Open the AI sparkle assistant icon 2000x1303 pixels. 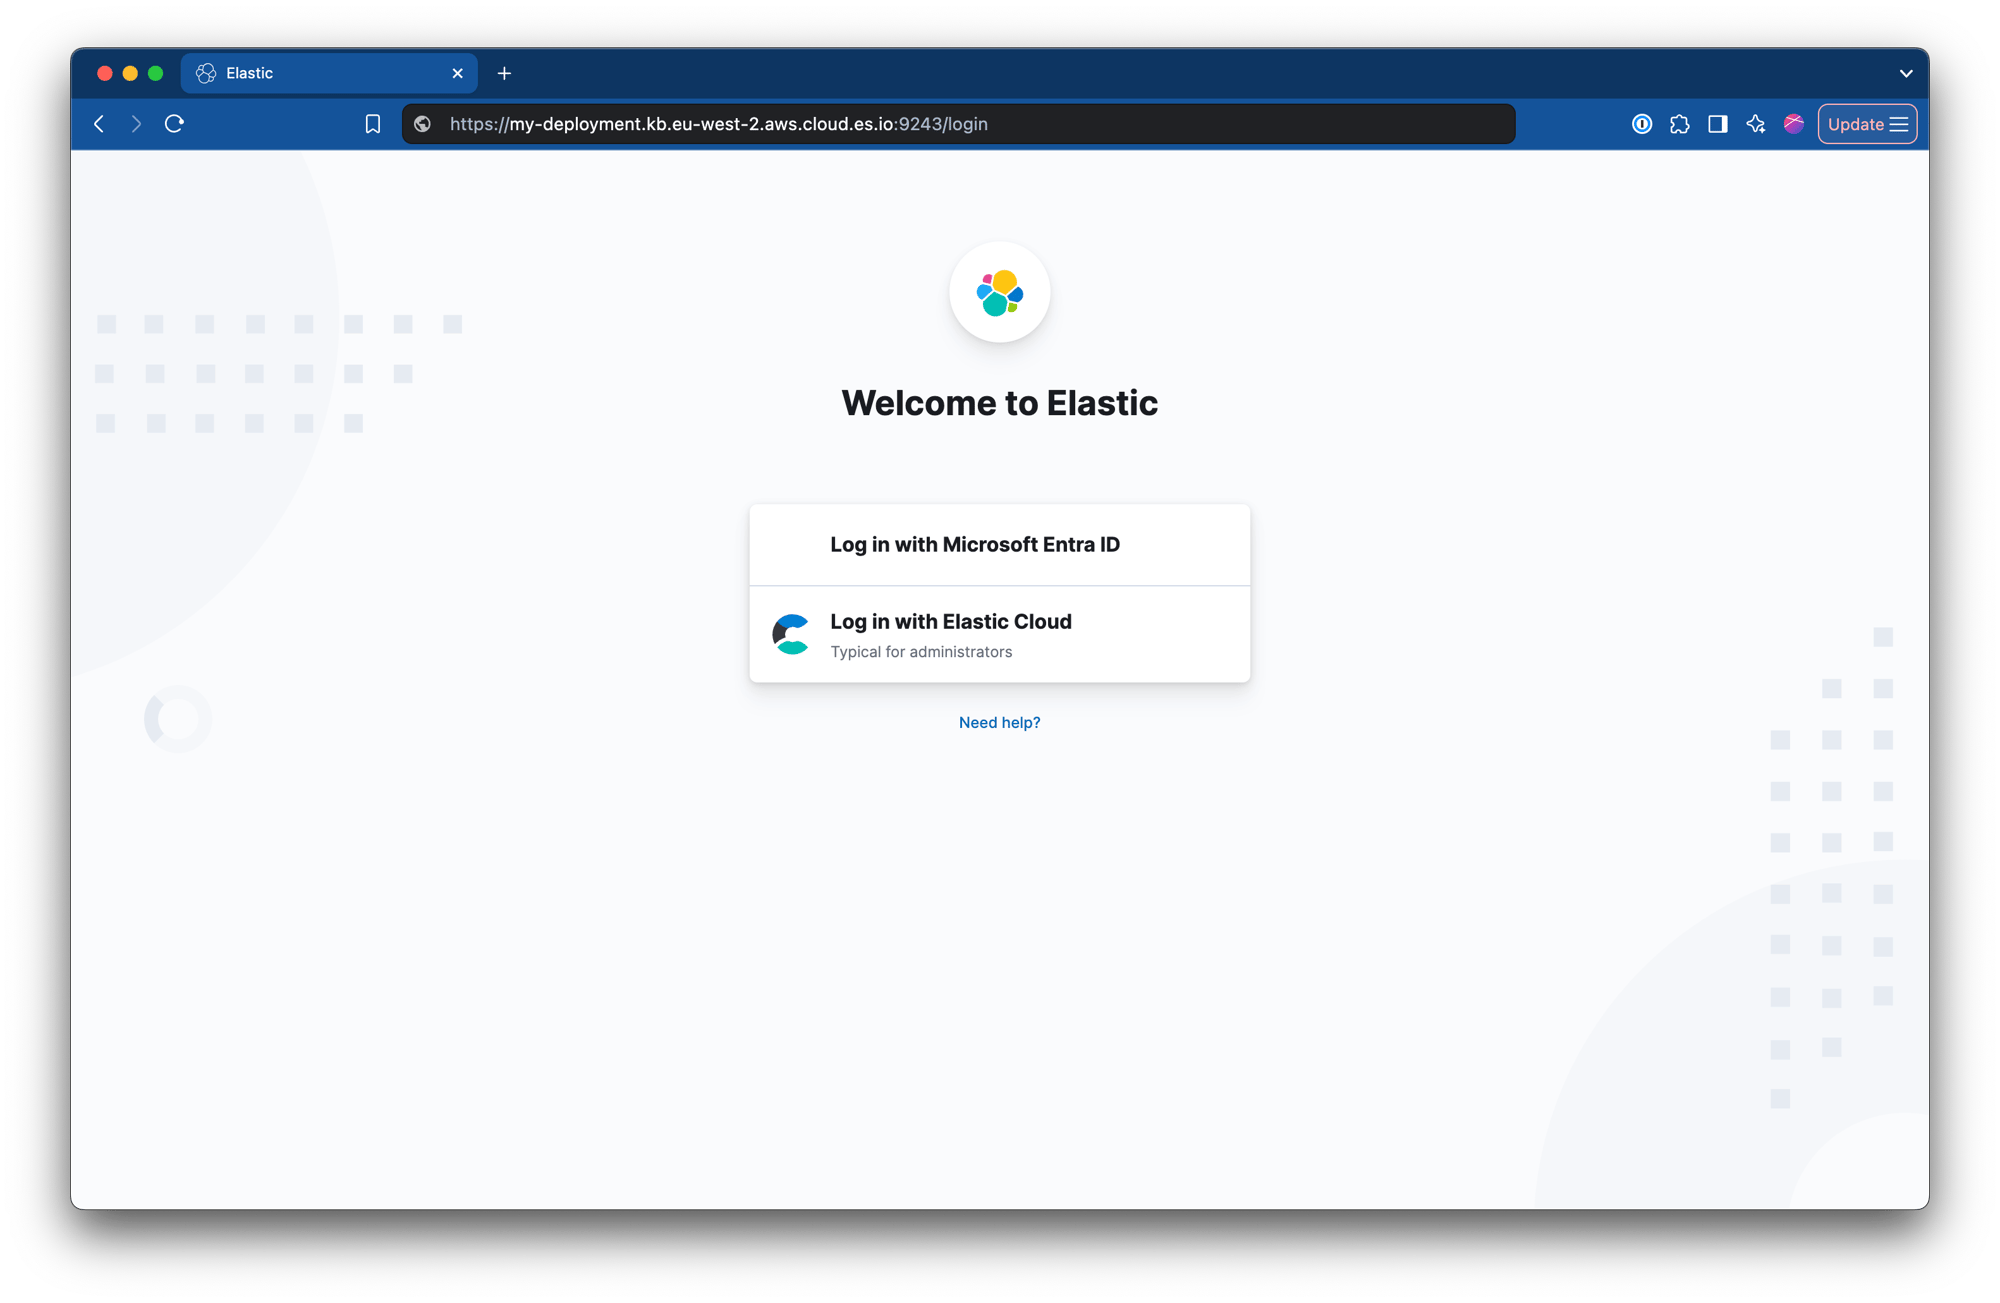pos(1756,124)
